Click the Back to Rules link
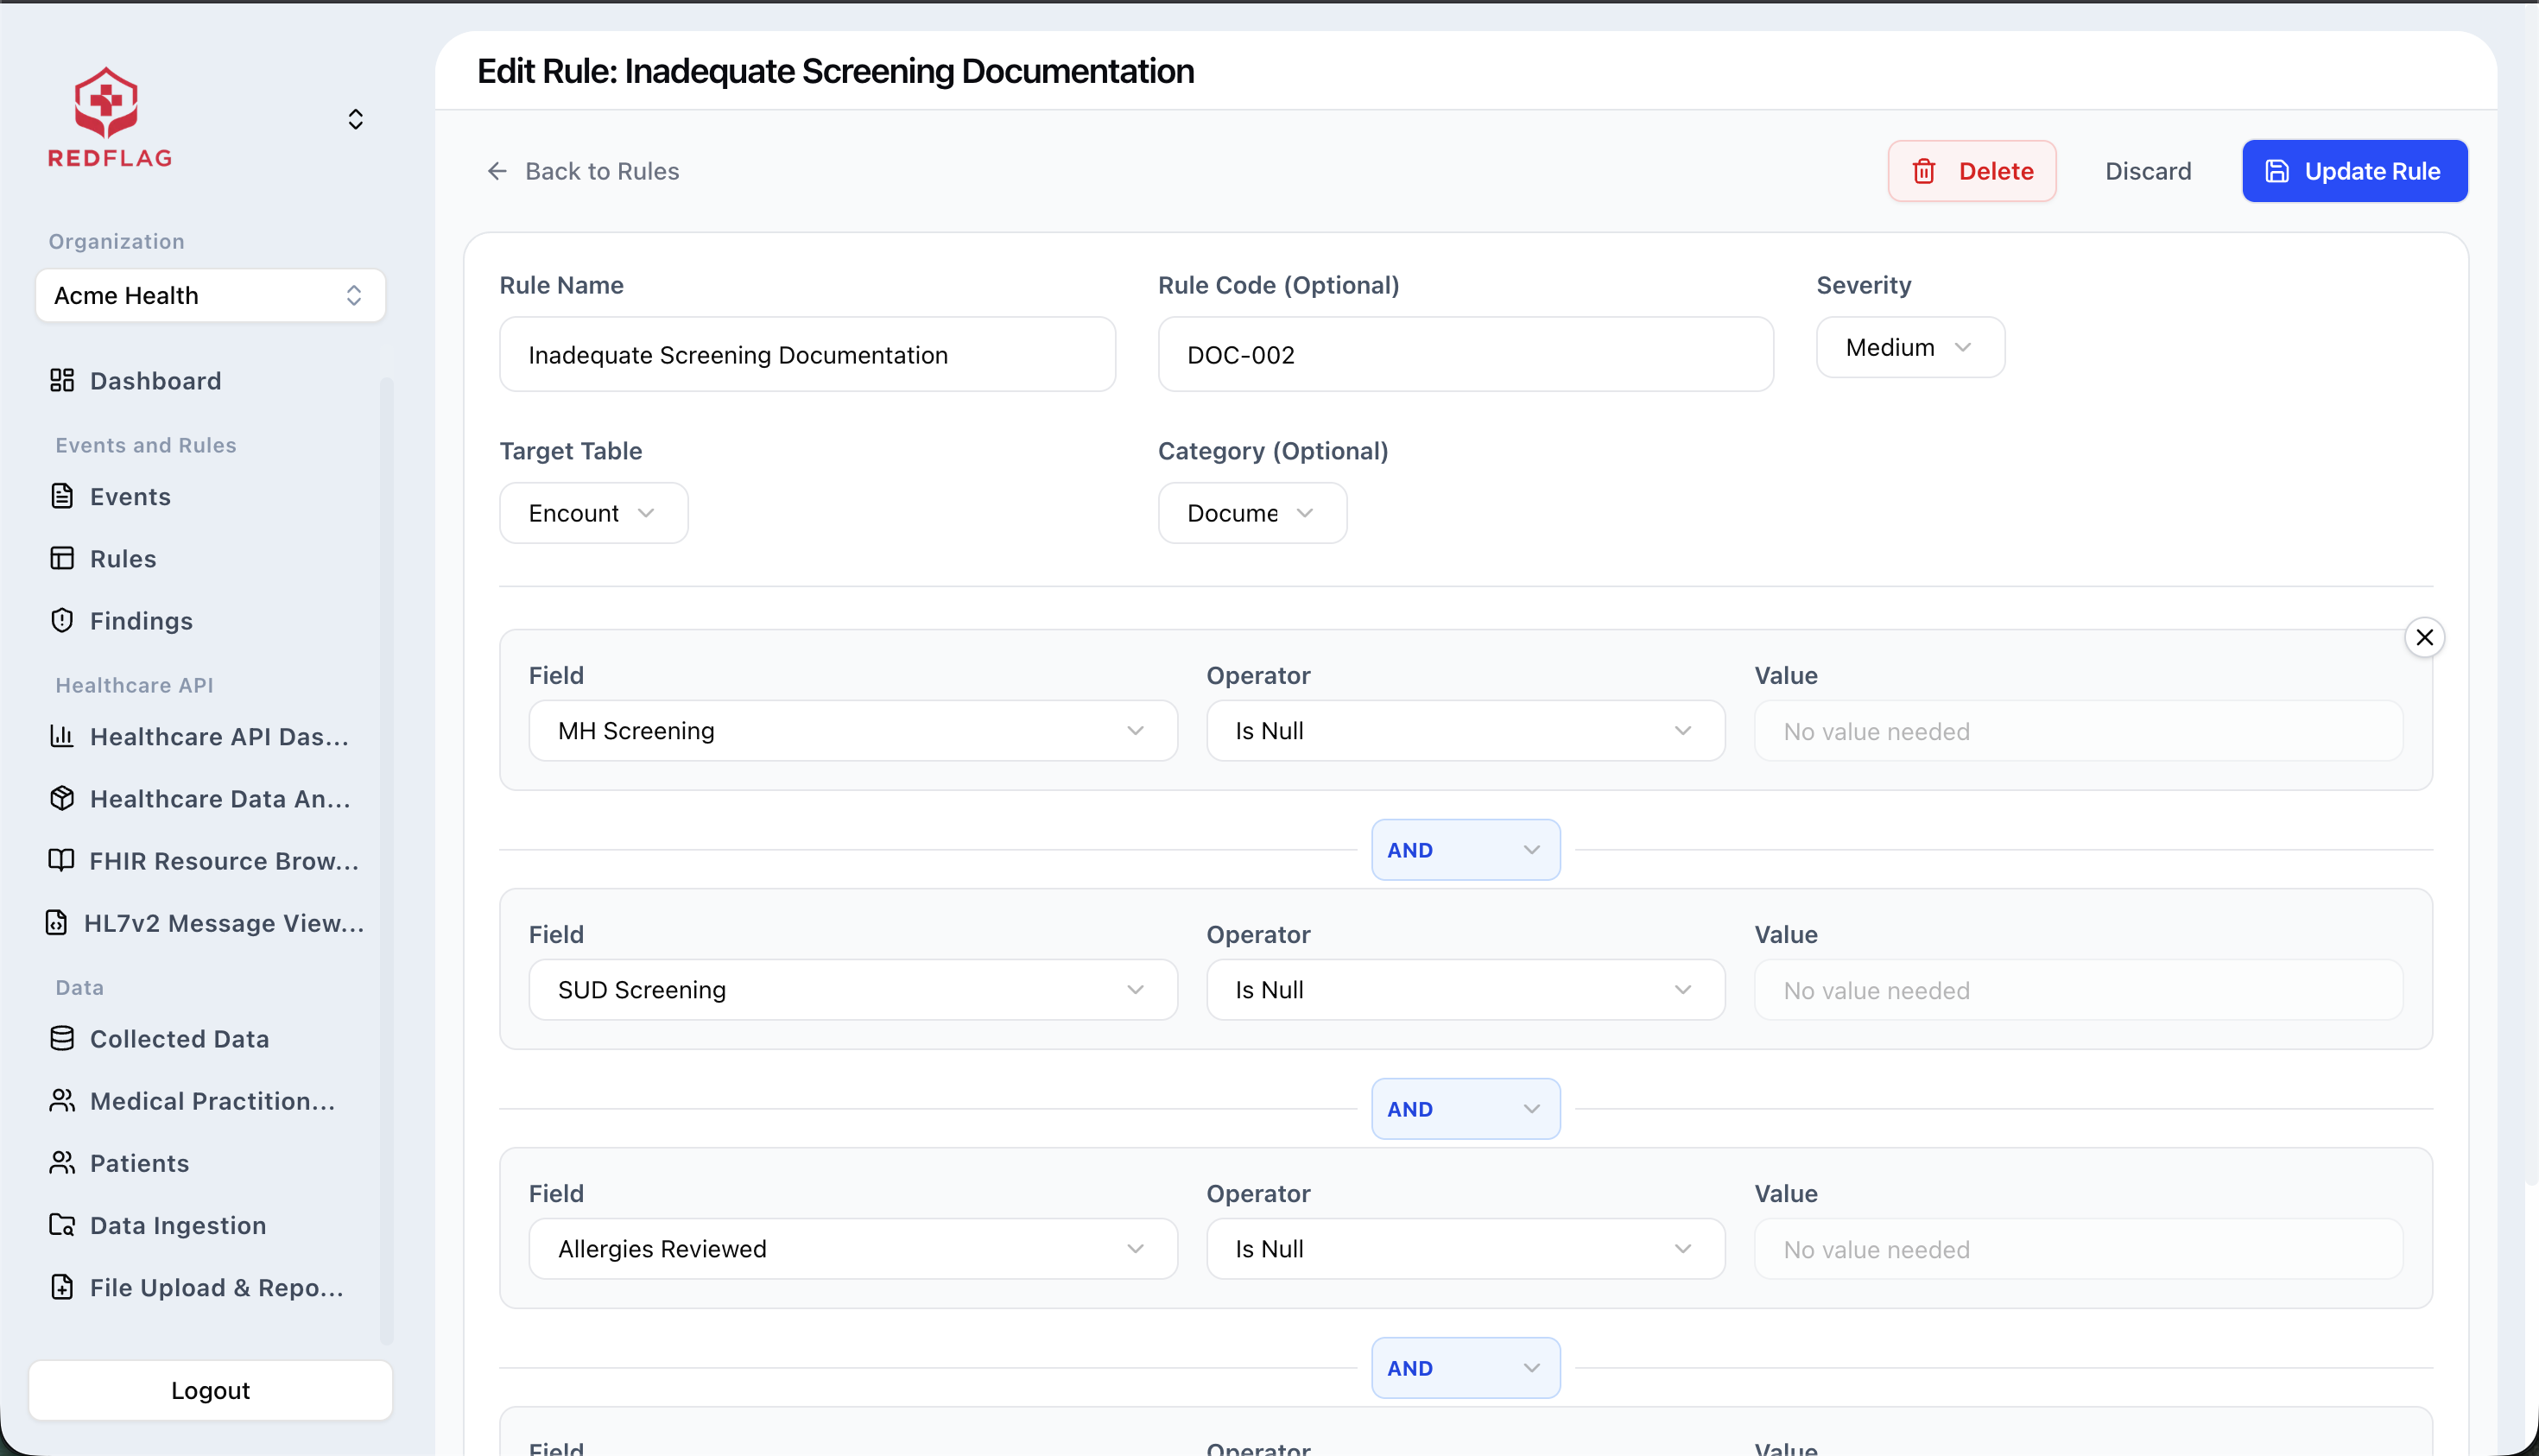The image size is (2539, 1456). click(x=583, y=171)
